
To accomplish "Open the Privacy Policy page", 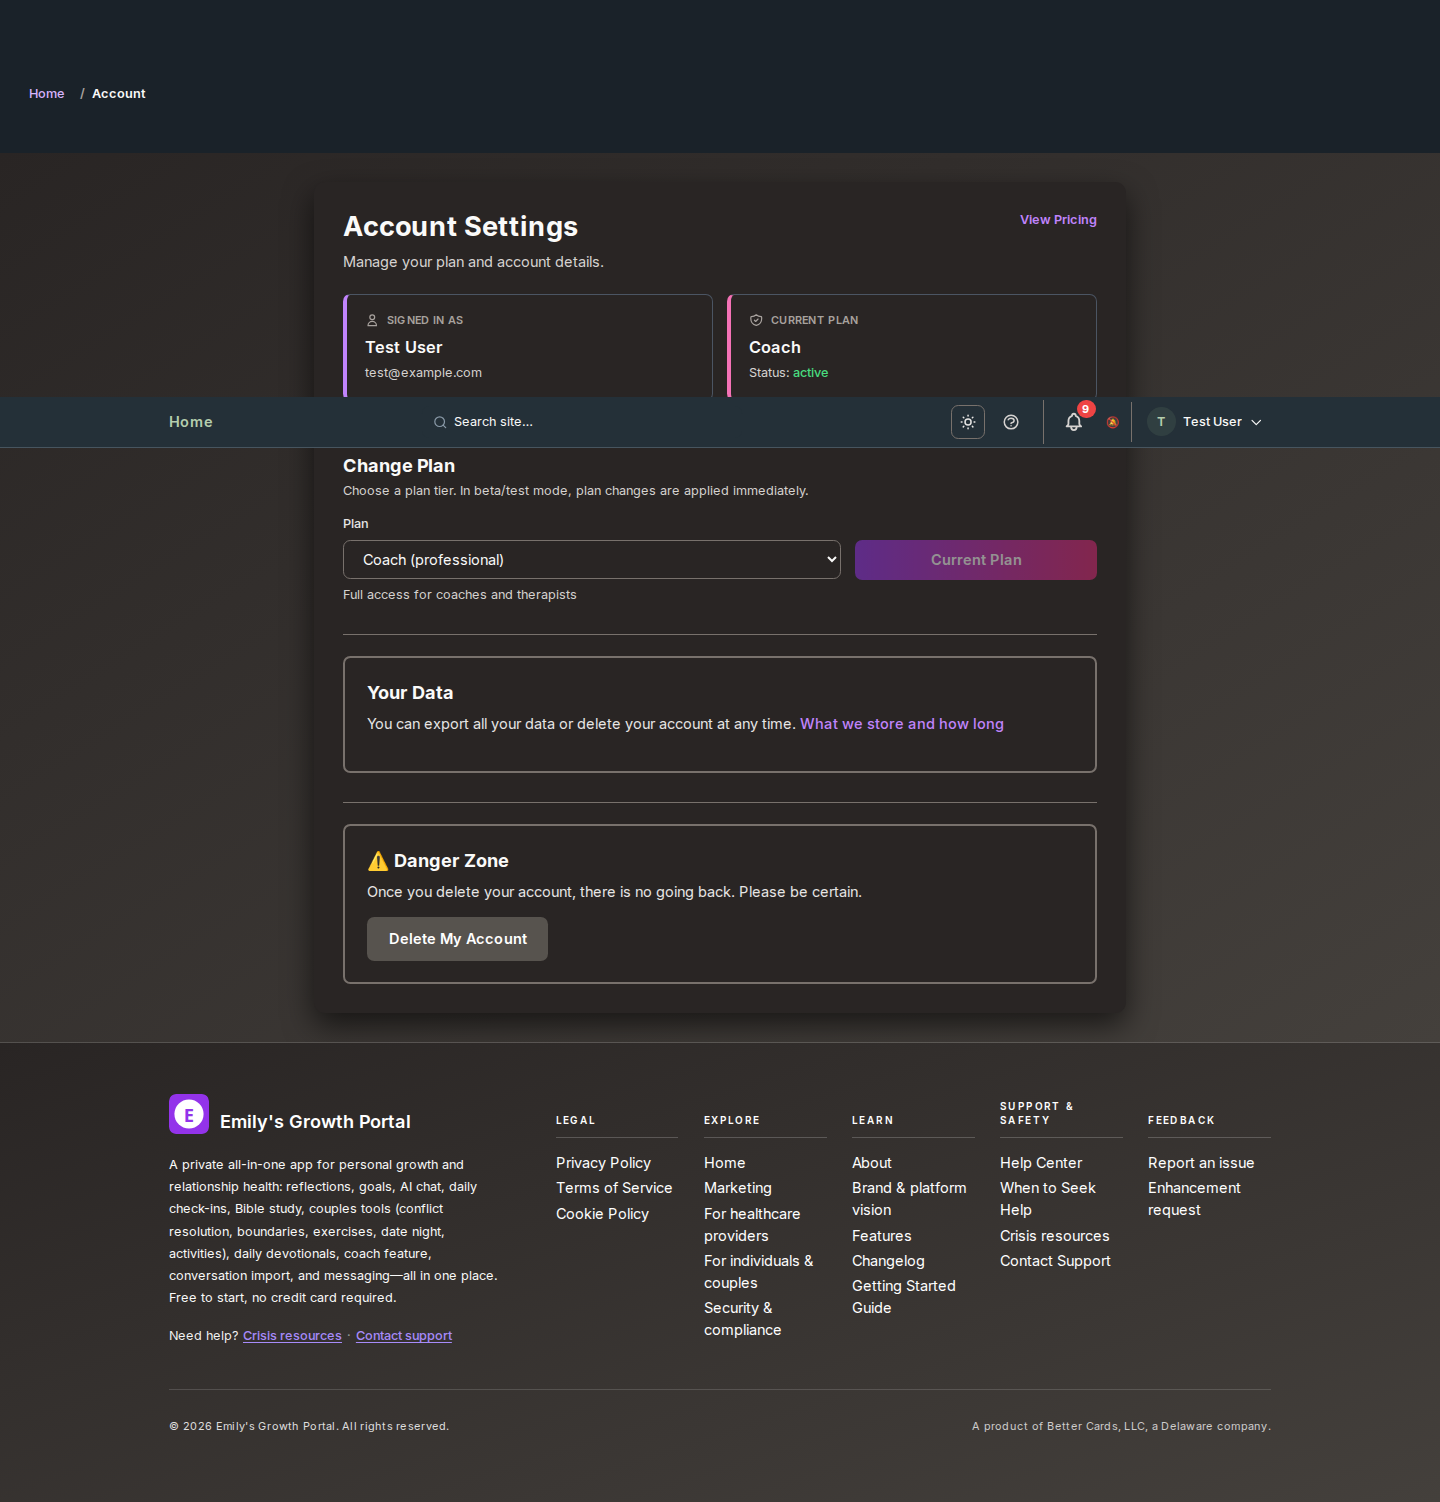I will (603, 1163).
